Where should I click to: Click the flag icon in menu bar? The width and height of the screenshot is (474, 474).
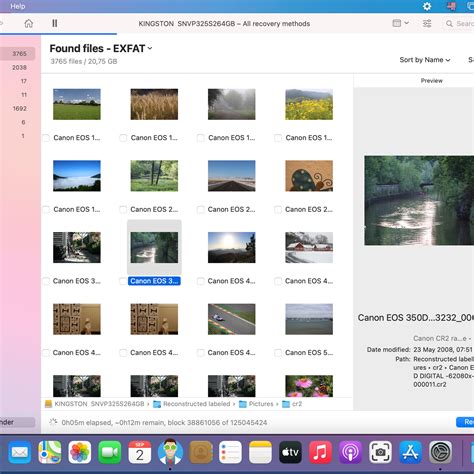coord(451,6)
